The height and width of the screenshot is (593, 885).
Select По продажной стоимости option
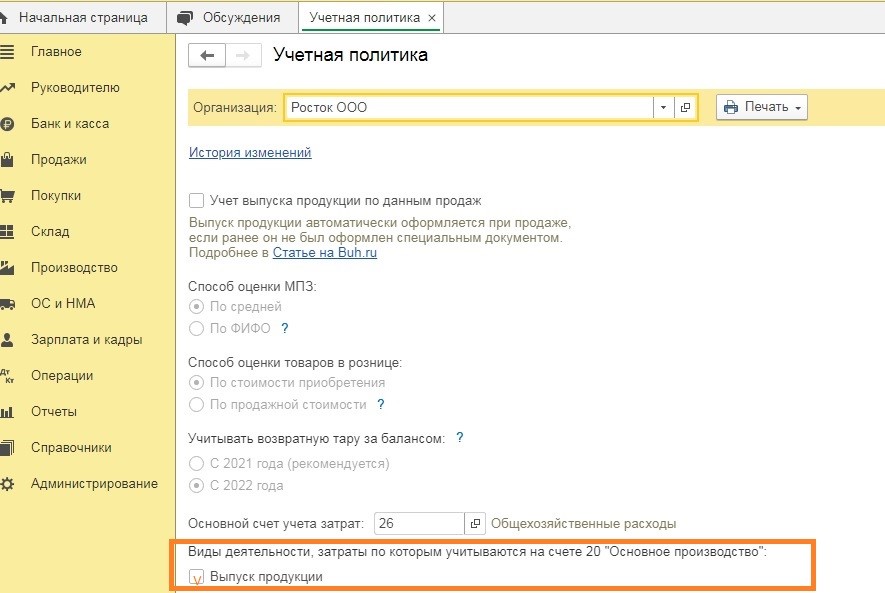(x=196, y=405)
